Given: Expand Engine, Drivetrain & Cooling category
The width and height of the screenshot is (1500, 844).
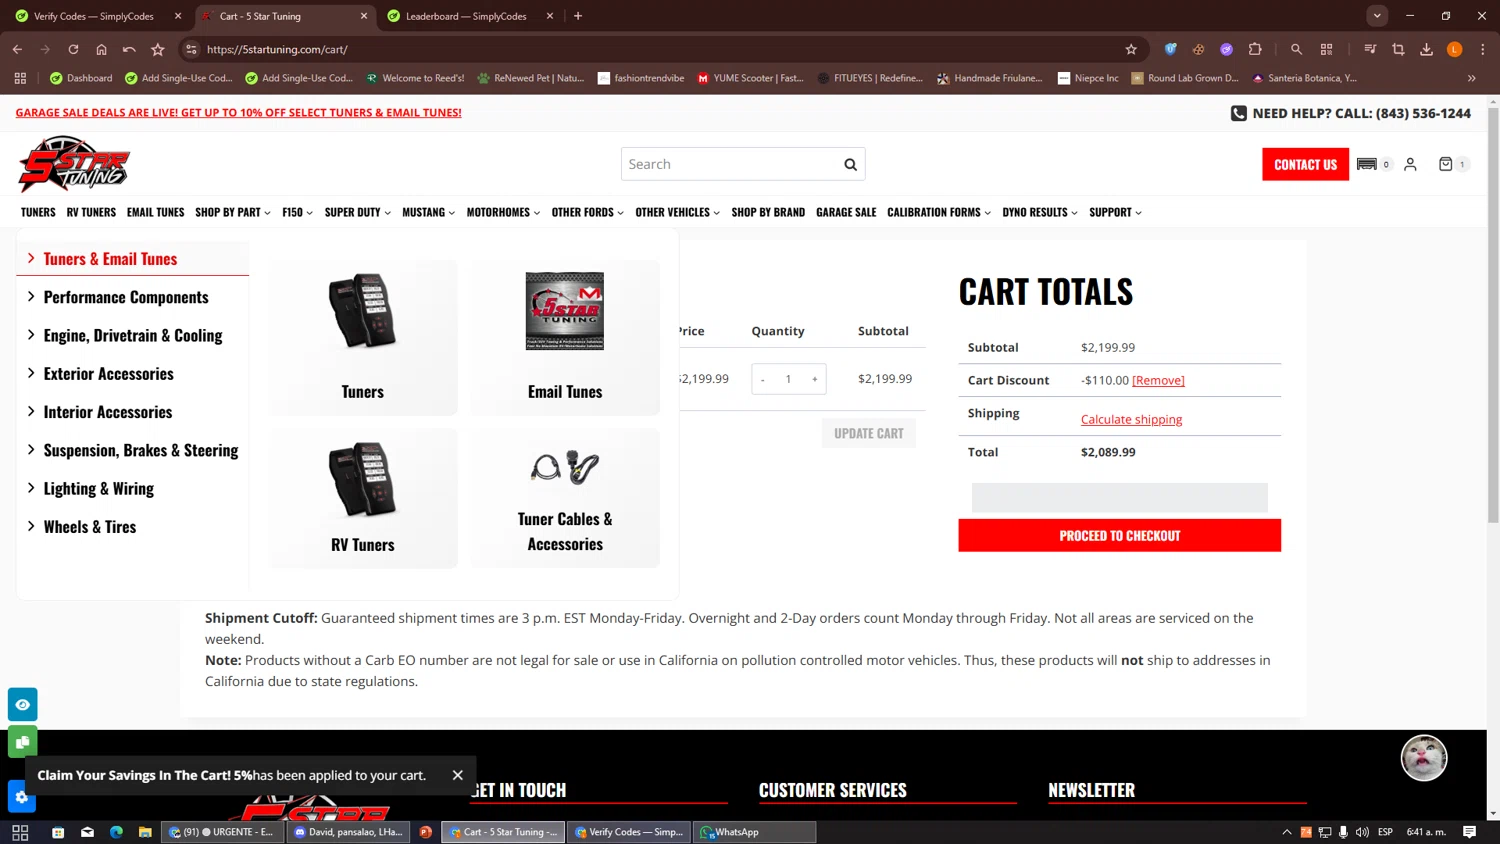Looking at the screenshot, I should tap(133, 336).
